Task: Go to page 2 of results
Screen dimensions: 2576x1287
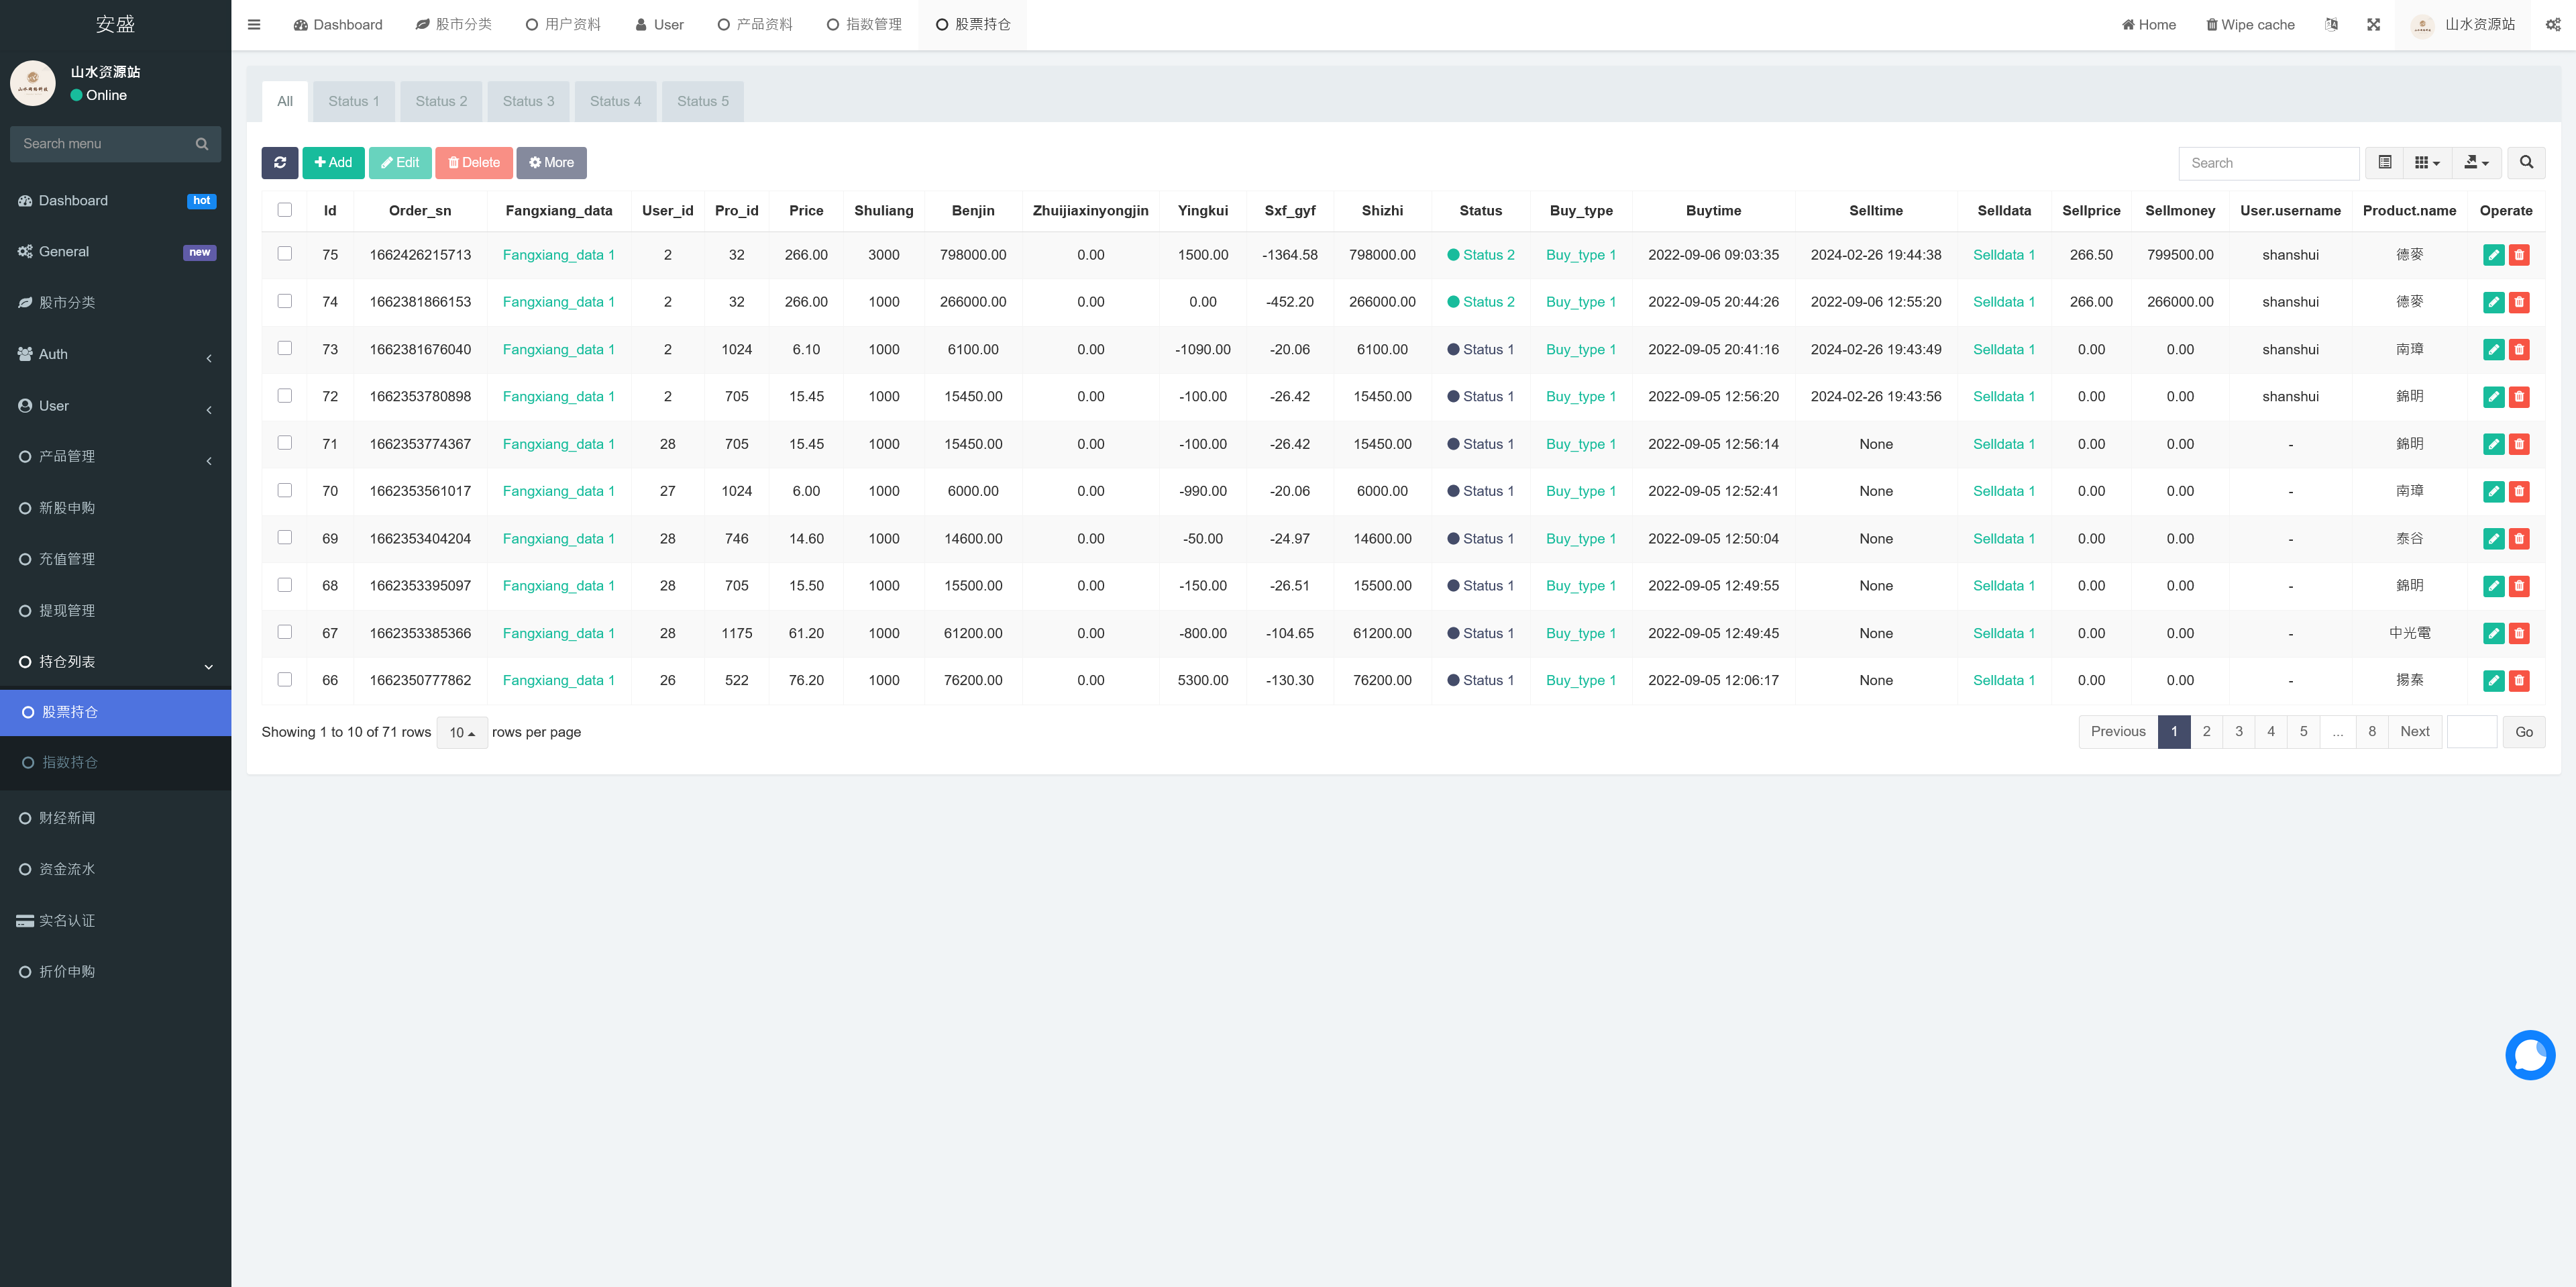Action: pos(2206,731)
